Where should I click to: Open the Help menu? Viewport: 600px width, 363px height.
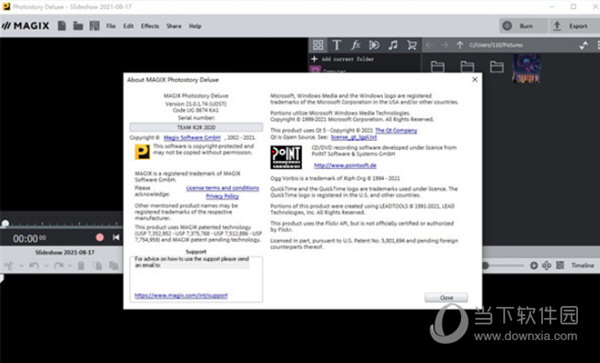tap(195, 26)
